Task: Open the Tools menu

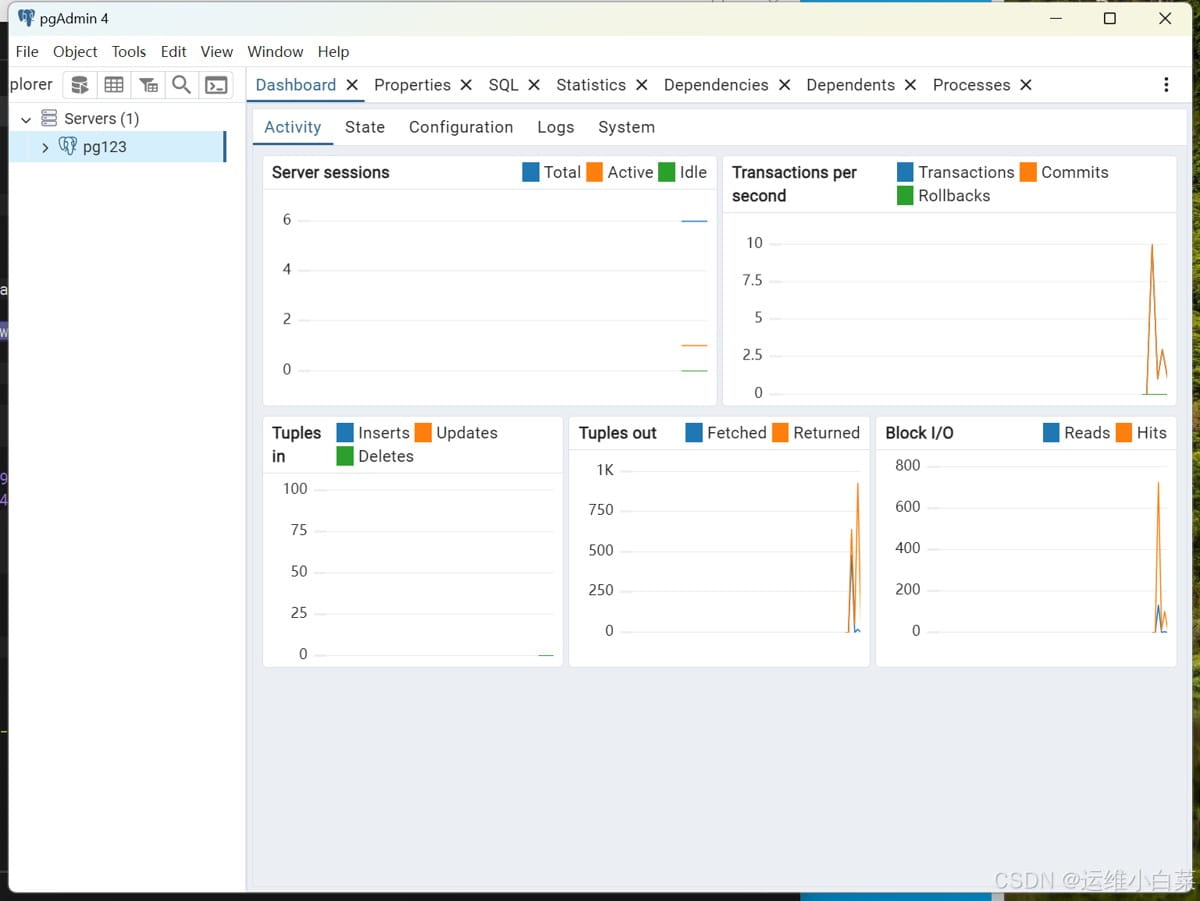Action: (128, 52)
